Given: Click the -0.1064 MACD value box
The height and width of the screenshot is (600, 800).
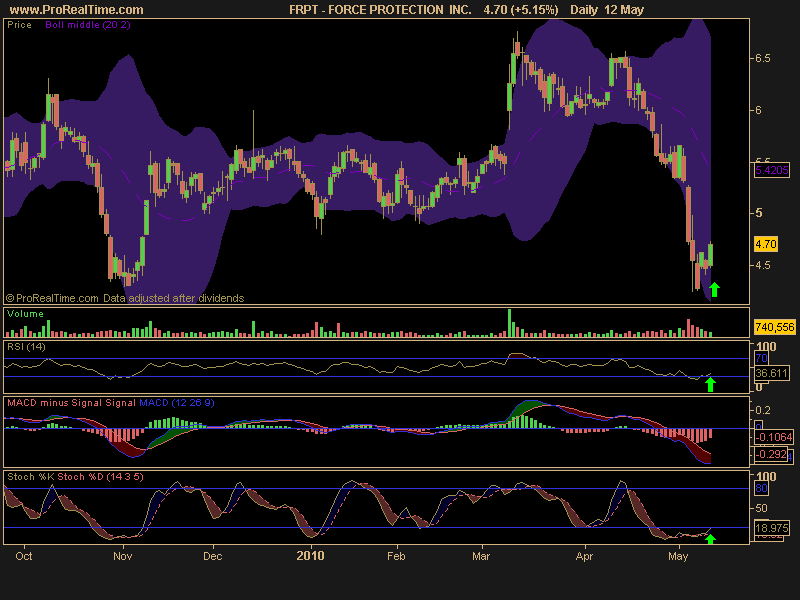Looking at the screenshot, I should 774,437.
